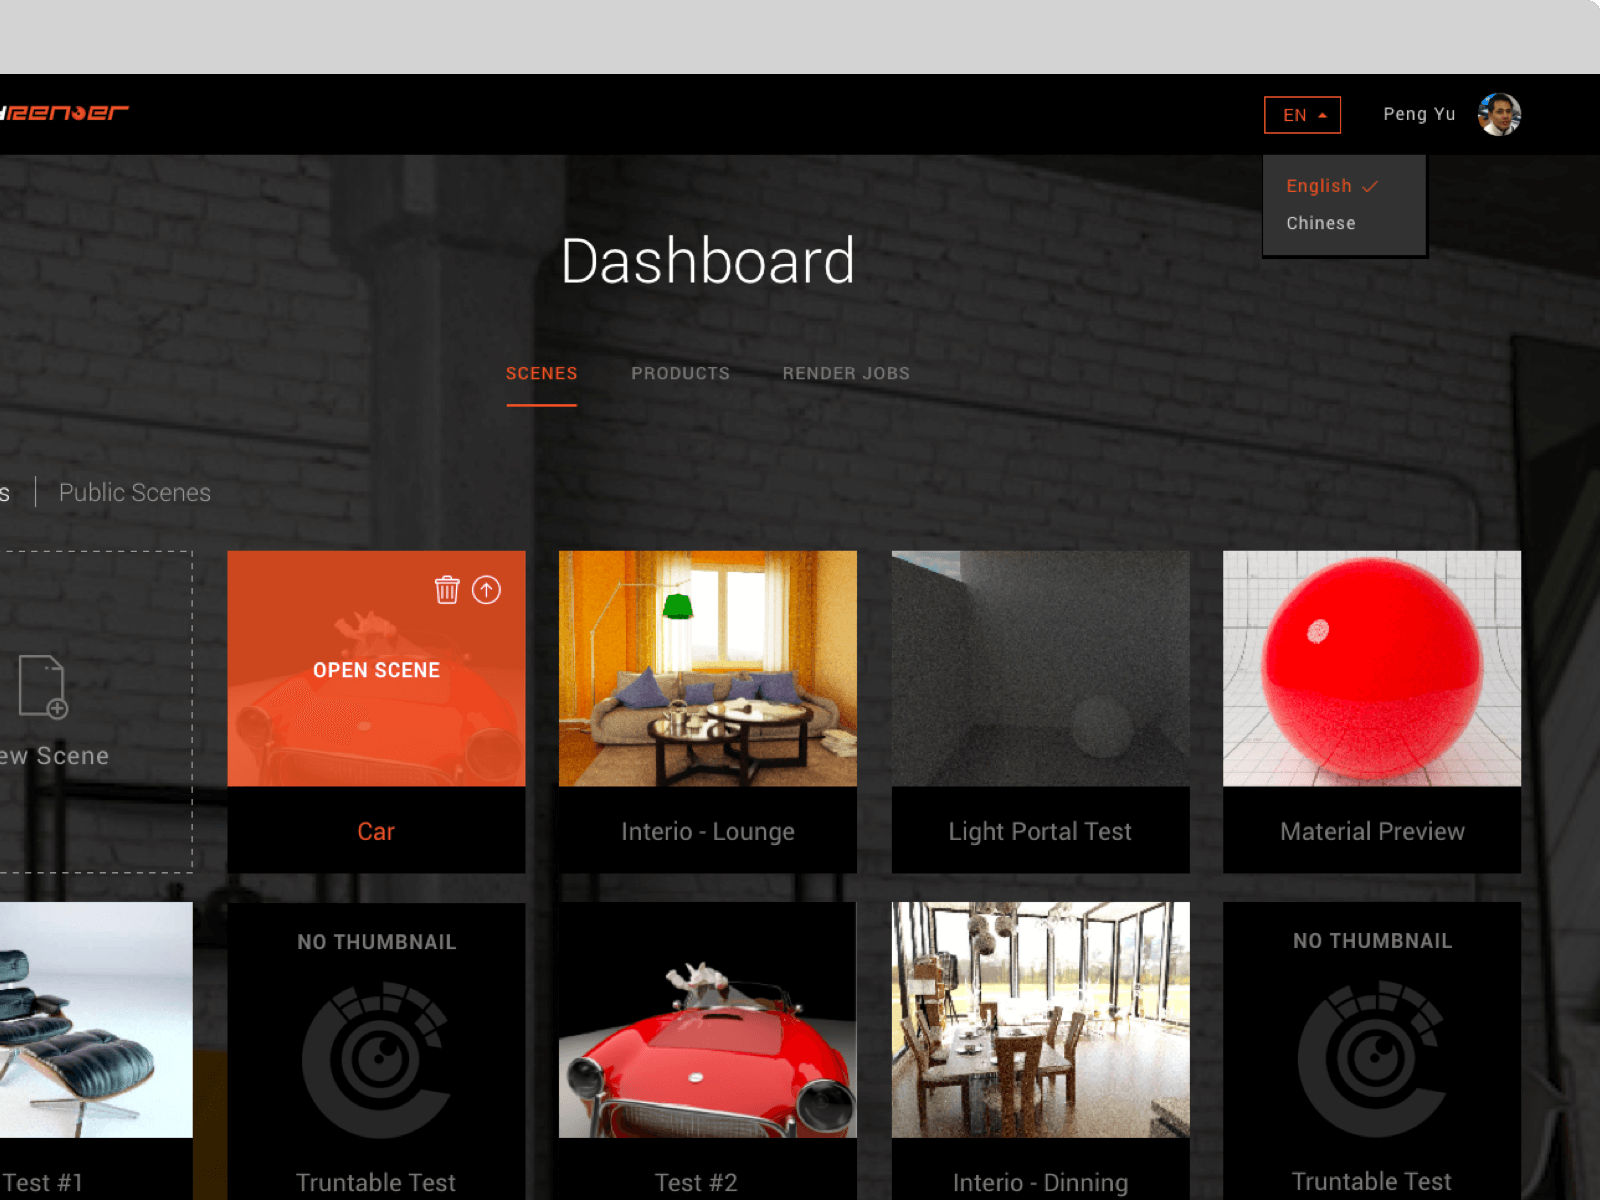1600x1200 pixels.
Task: Choose English in the language menu
Action: click(x=1331, y=186)
